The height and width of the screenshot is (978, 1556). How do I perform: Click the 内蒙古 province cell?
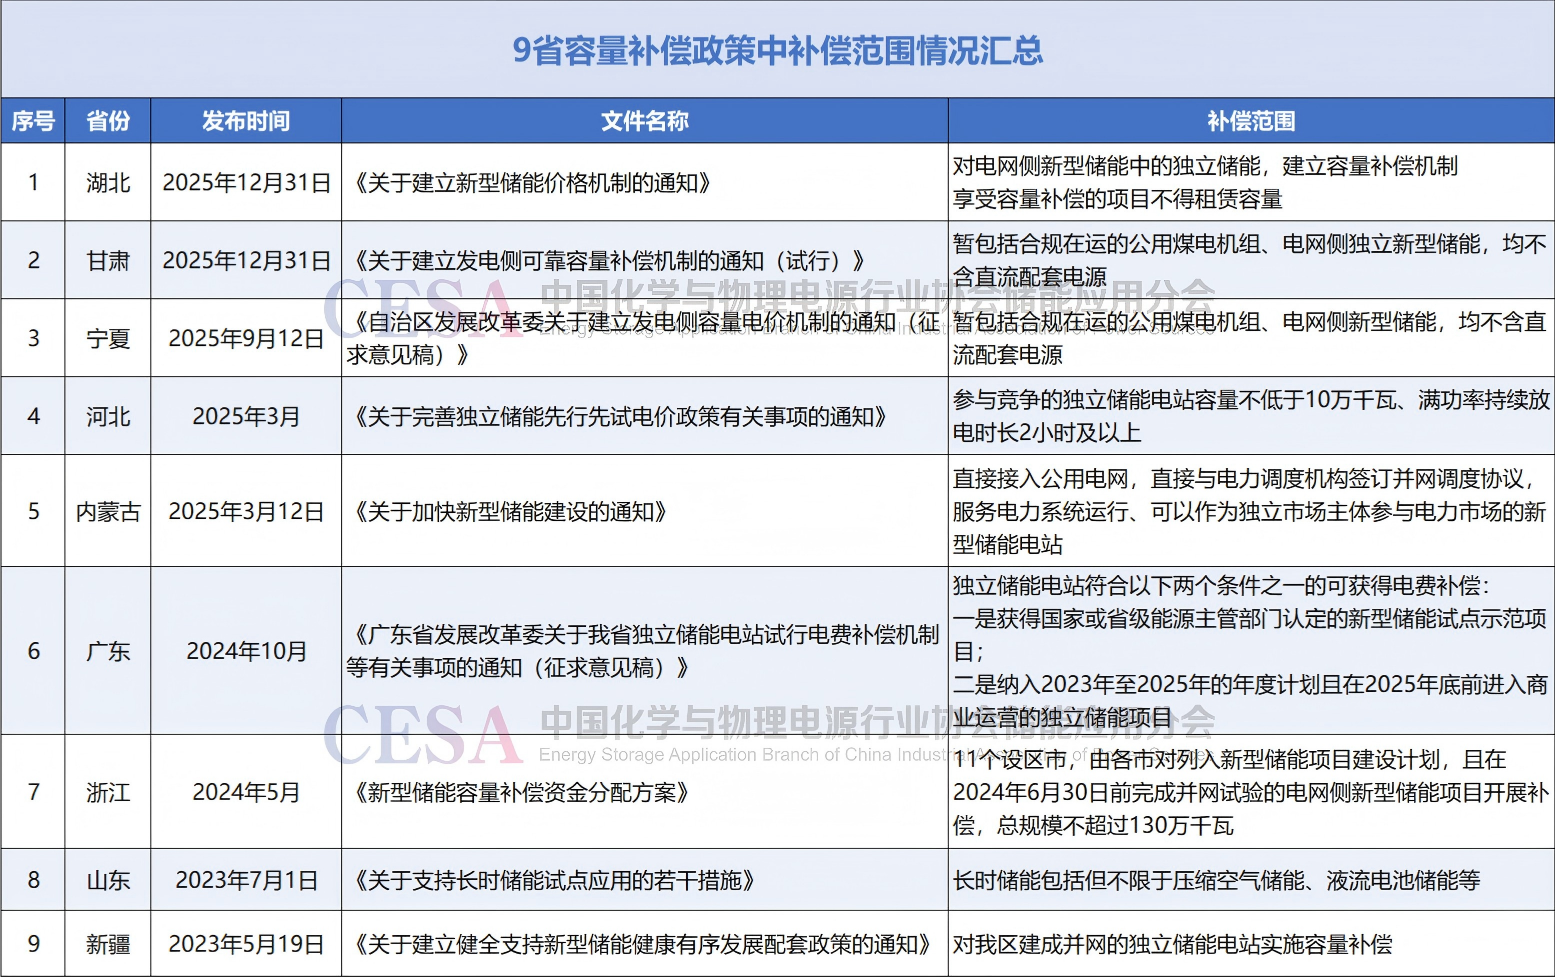coord(108,512)
